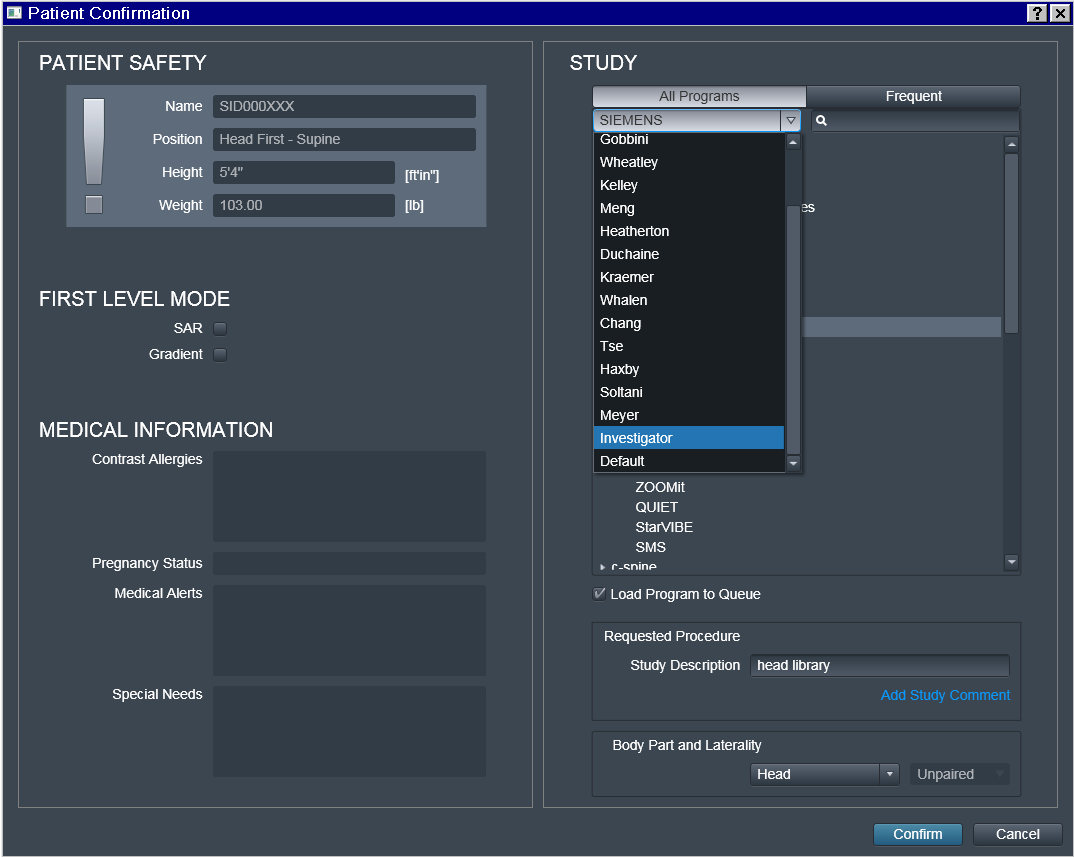Enable the SAR first level mode checkbox
This screenshot has height=857, width=1074.
pos(220,329)
